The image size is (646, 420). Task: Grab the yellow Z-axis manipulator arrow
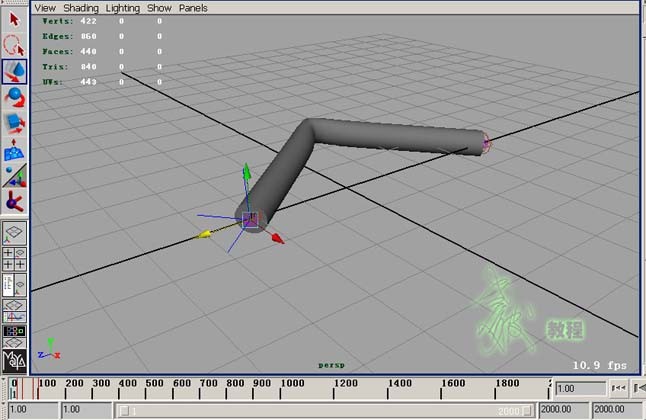(203, 235)
